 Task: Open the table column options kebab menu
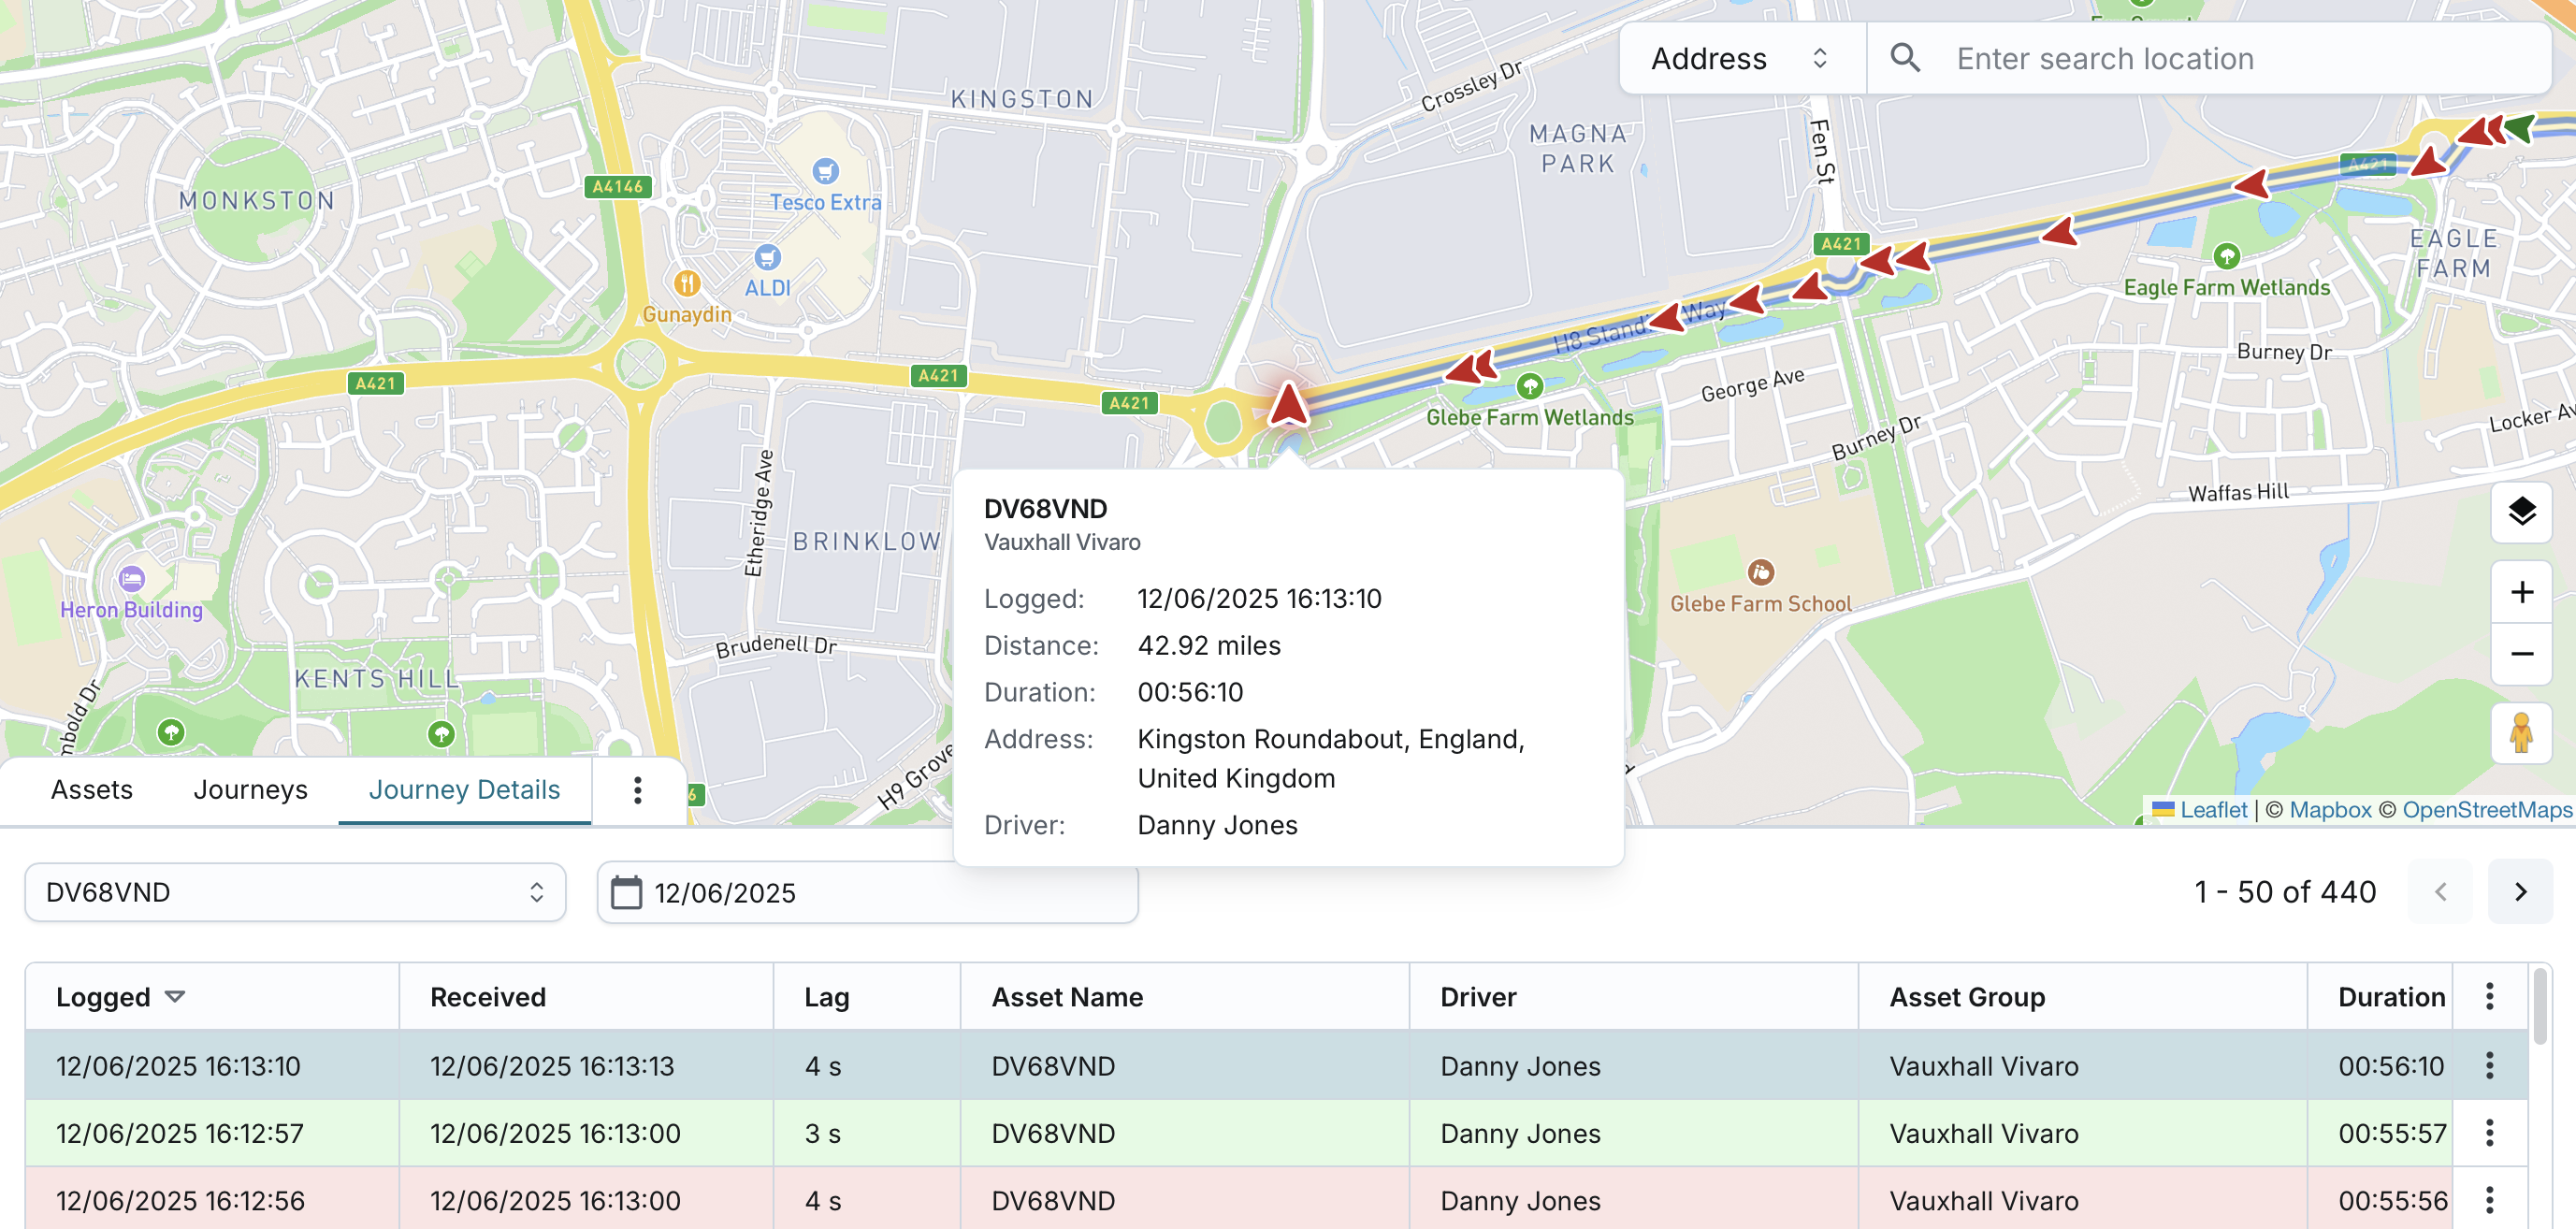click(x=2489, y=996)
